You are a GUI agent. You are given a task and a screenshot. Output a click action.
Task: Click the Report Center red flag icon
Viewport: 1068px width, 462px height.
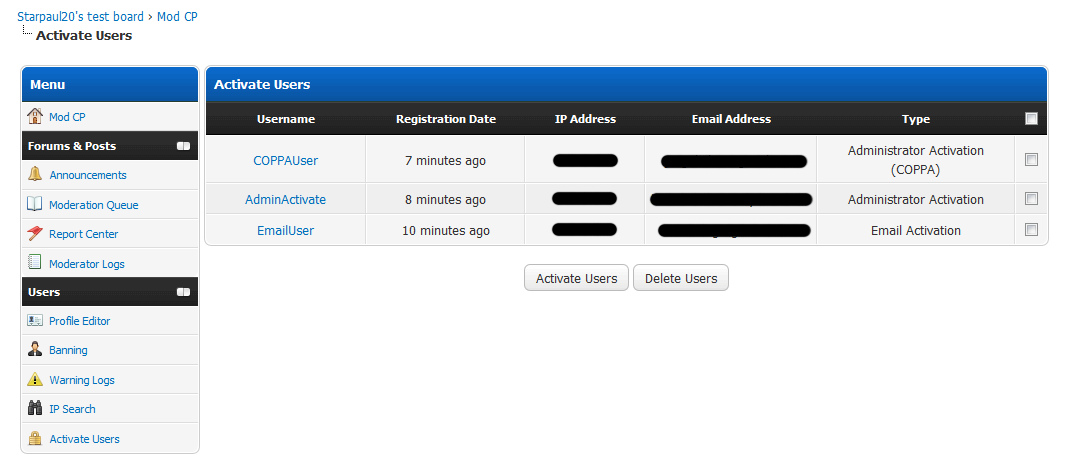(35, 234)
